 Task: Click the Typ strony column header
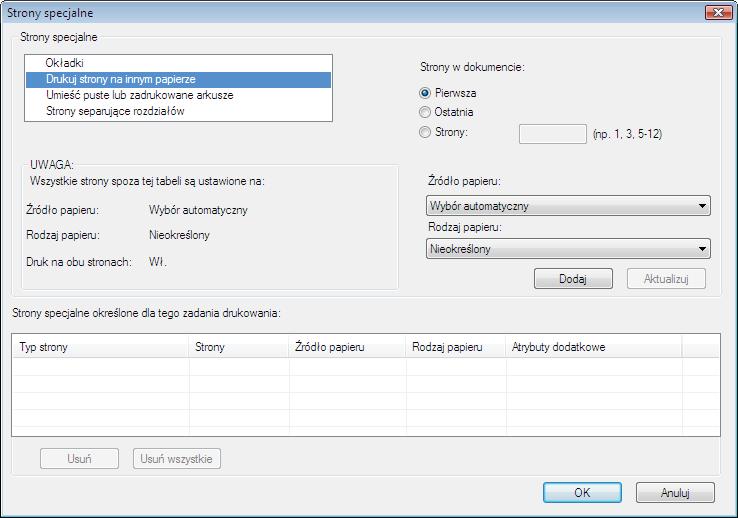[x=101, y=347]
